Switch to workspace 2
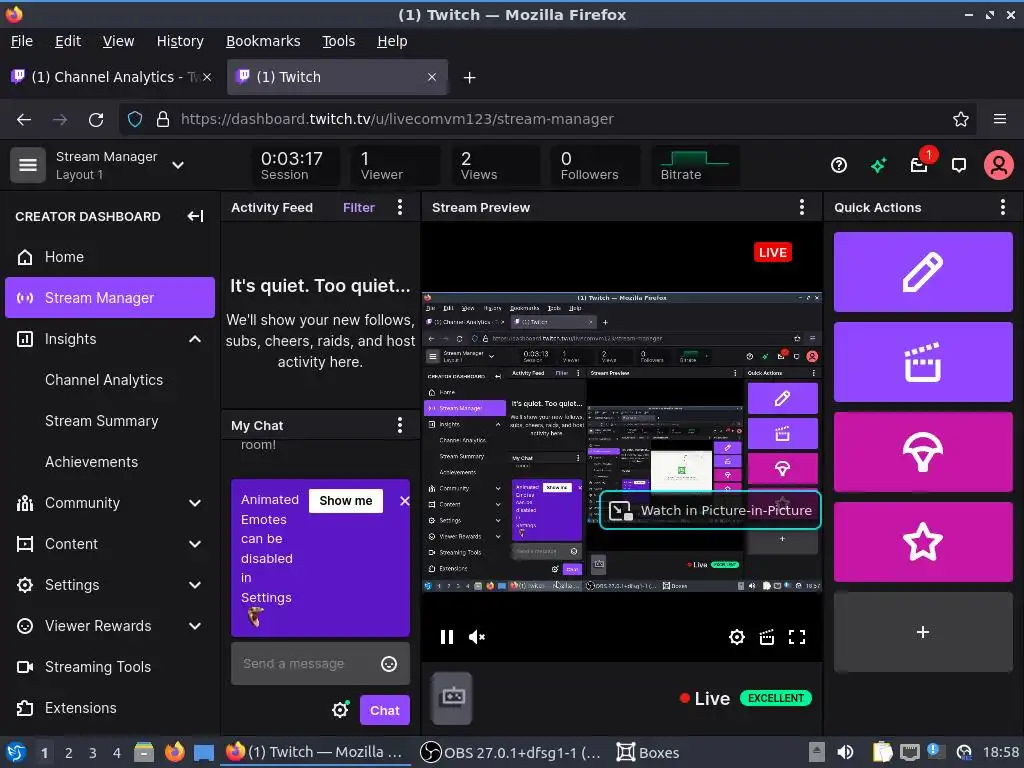Image resolution: width=1024 pixels, height=768 pixels. pyautogui.click(x=69, y=753)
